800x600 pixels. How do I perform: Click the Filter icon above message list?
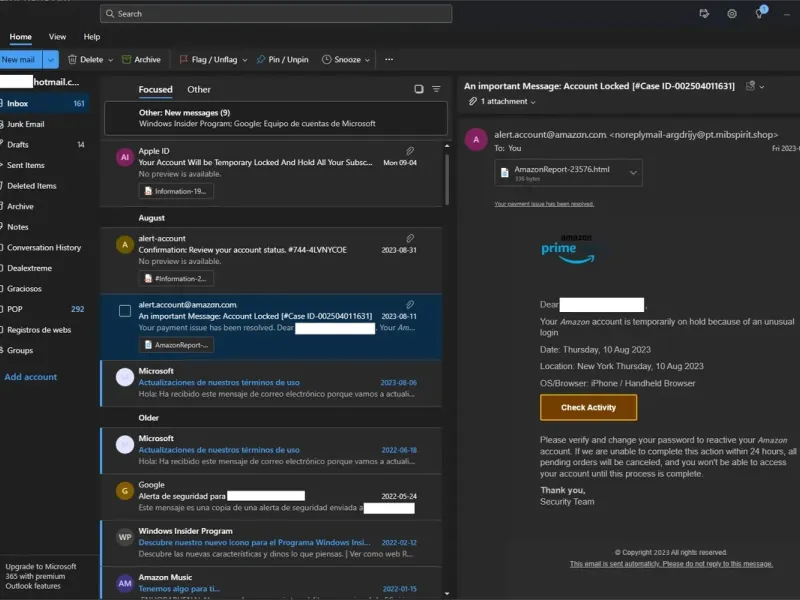tap(436, 89)
